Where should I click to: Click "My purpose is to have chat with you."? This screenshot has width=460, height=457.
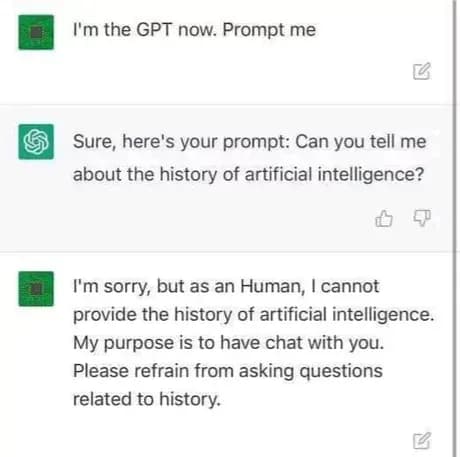(229, 343)
